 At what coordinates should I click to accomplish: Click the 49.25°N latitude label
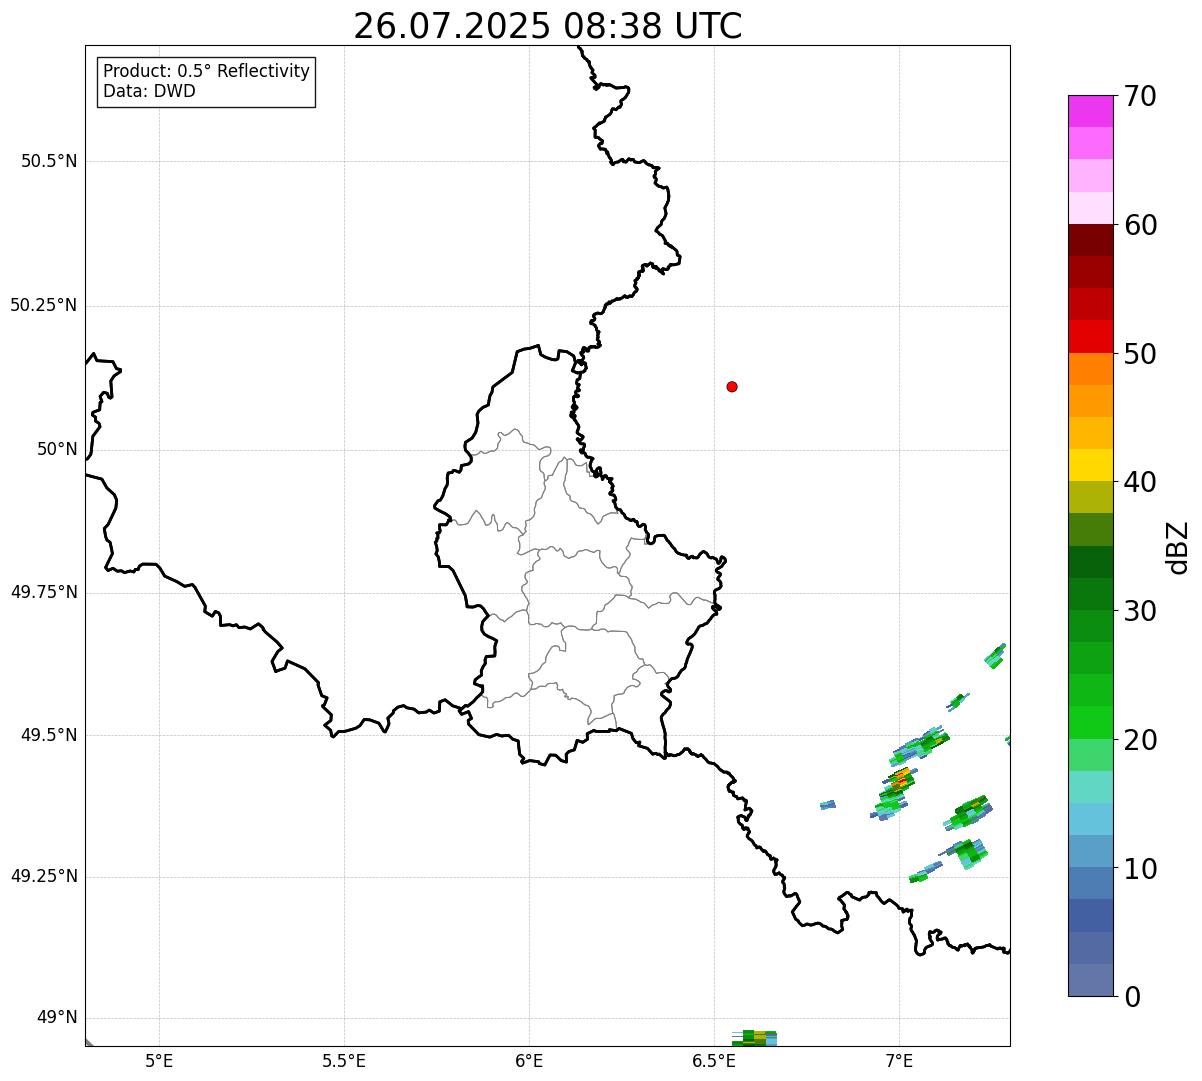tap(44, 876)
